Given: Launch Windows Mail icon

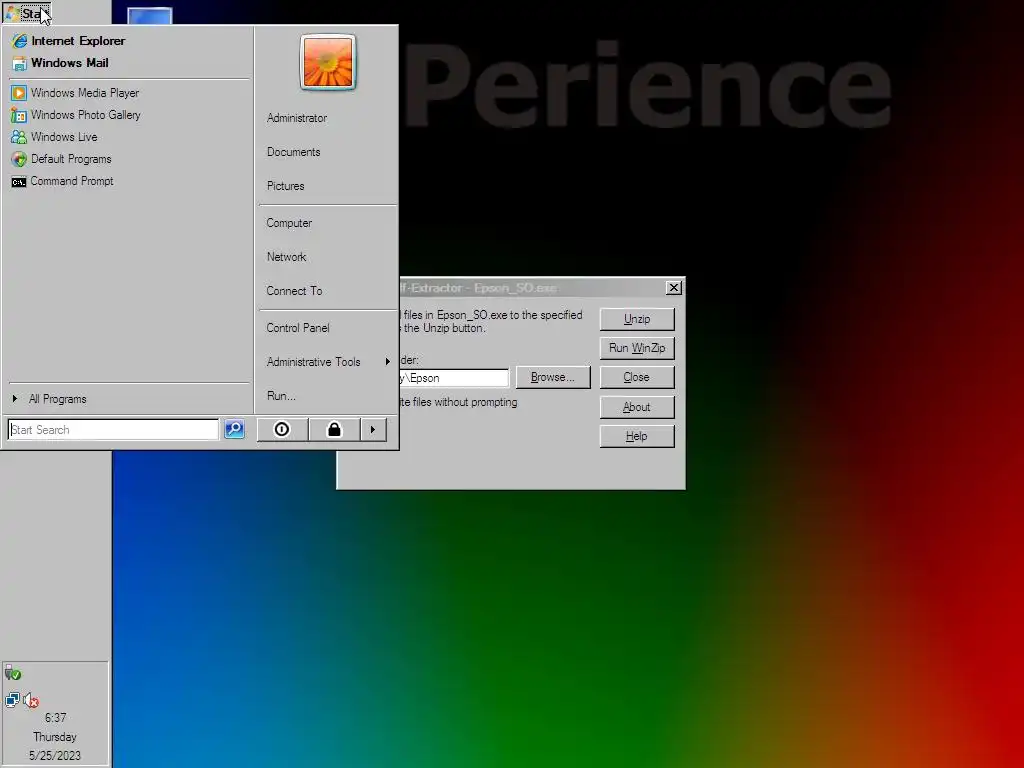Looking at the screenshot, I should click(x=19, y=63).
